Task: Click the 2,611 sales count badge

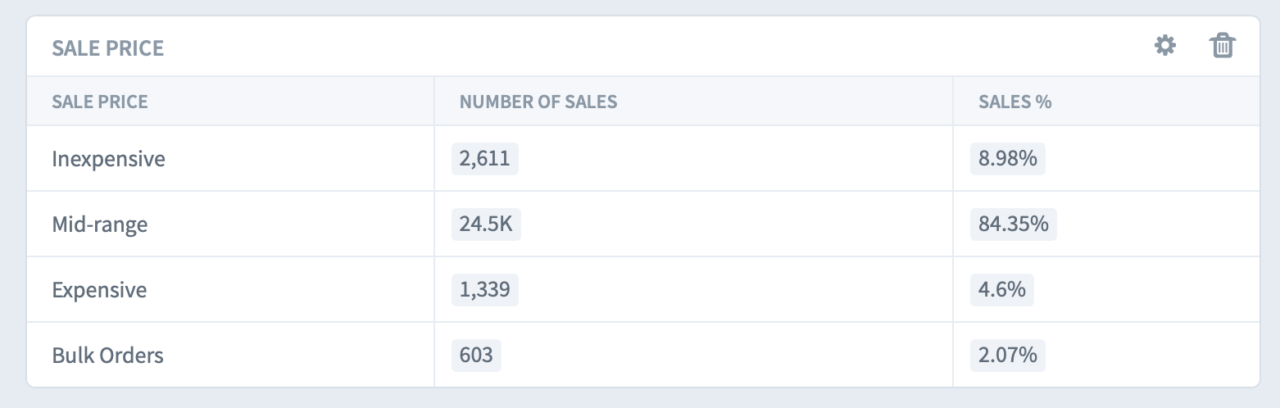Action: (485, 159)
